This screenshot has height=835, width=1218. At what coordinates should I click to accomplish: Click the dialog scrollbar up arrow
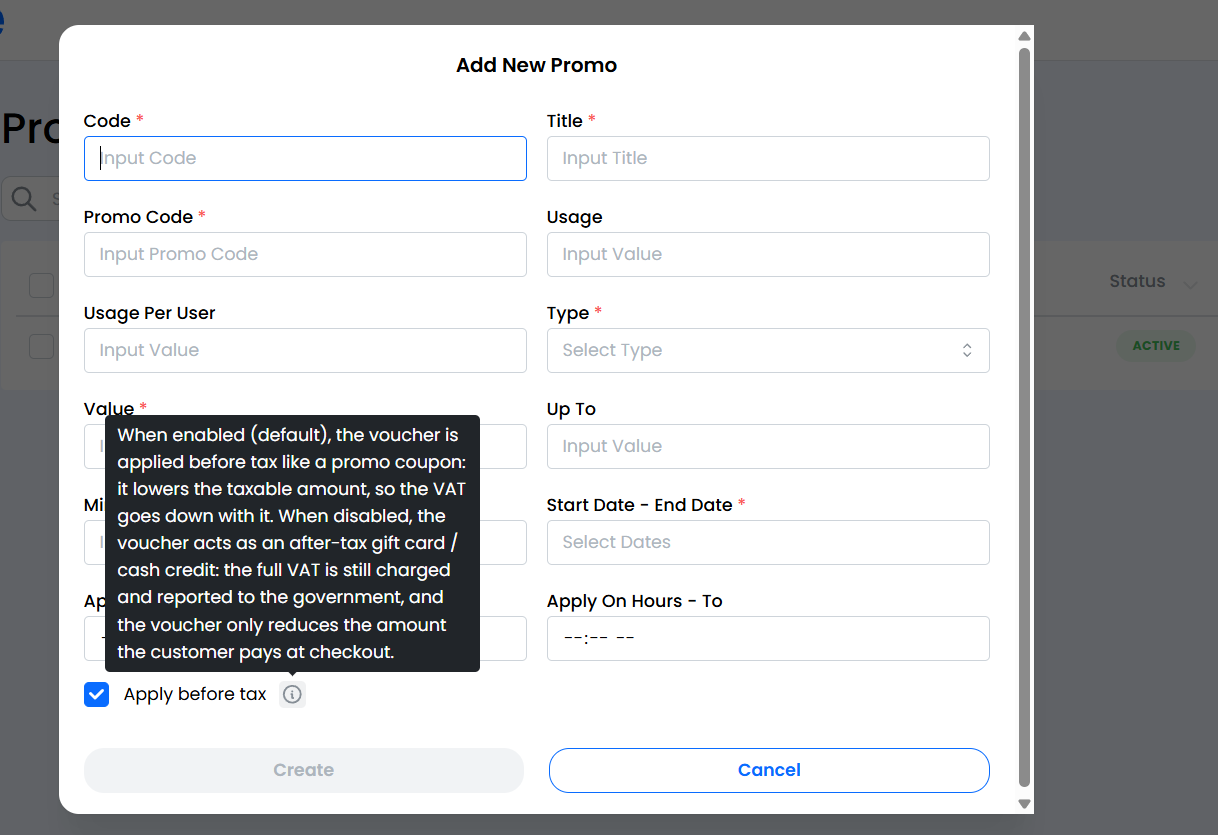[1024, 37]
